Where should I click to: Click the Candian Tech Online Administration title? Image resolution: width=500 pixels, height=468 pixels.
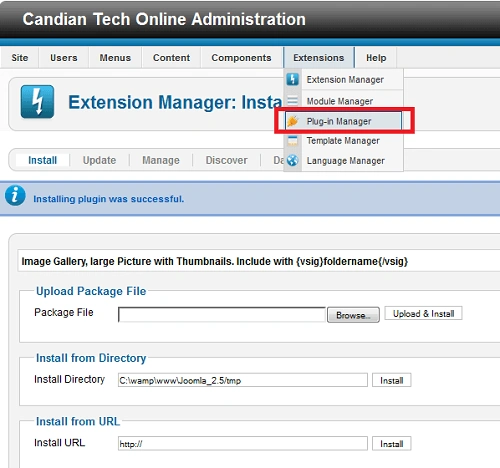tap(164, 19)
